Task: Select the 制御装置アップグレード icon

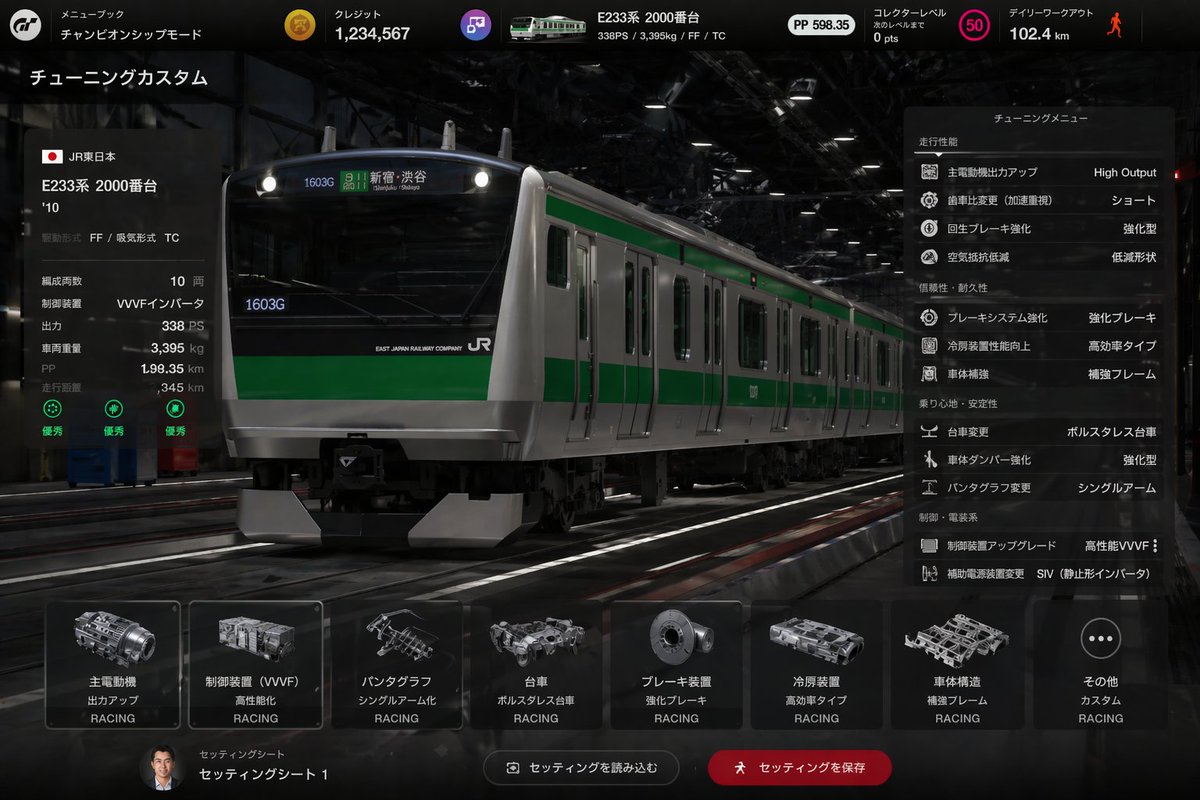Action: point(929,546)
